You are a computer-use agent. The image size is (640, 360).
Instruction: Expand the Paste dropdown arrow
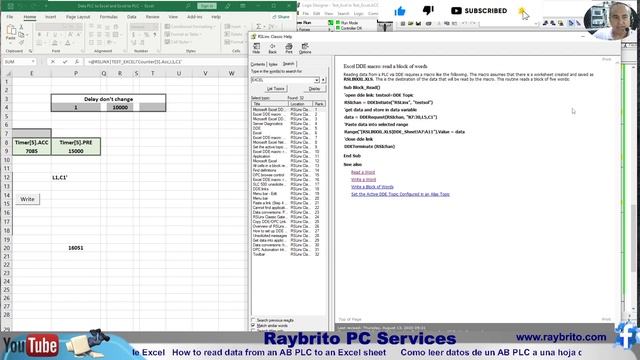pyautogui.click(x=11, y=43)
